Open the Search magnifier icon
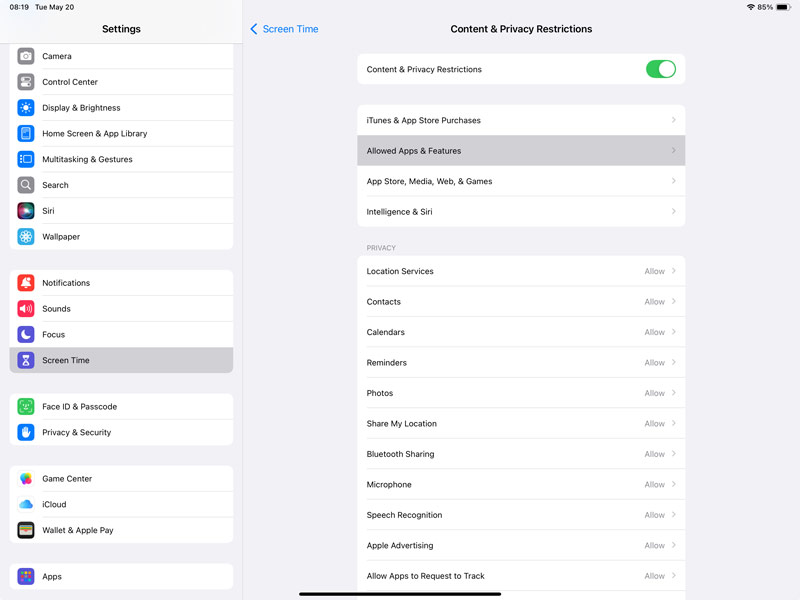The image size is (800, 600). pos(26,185)
